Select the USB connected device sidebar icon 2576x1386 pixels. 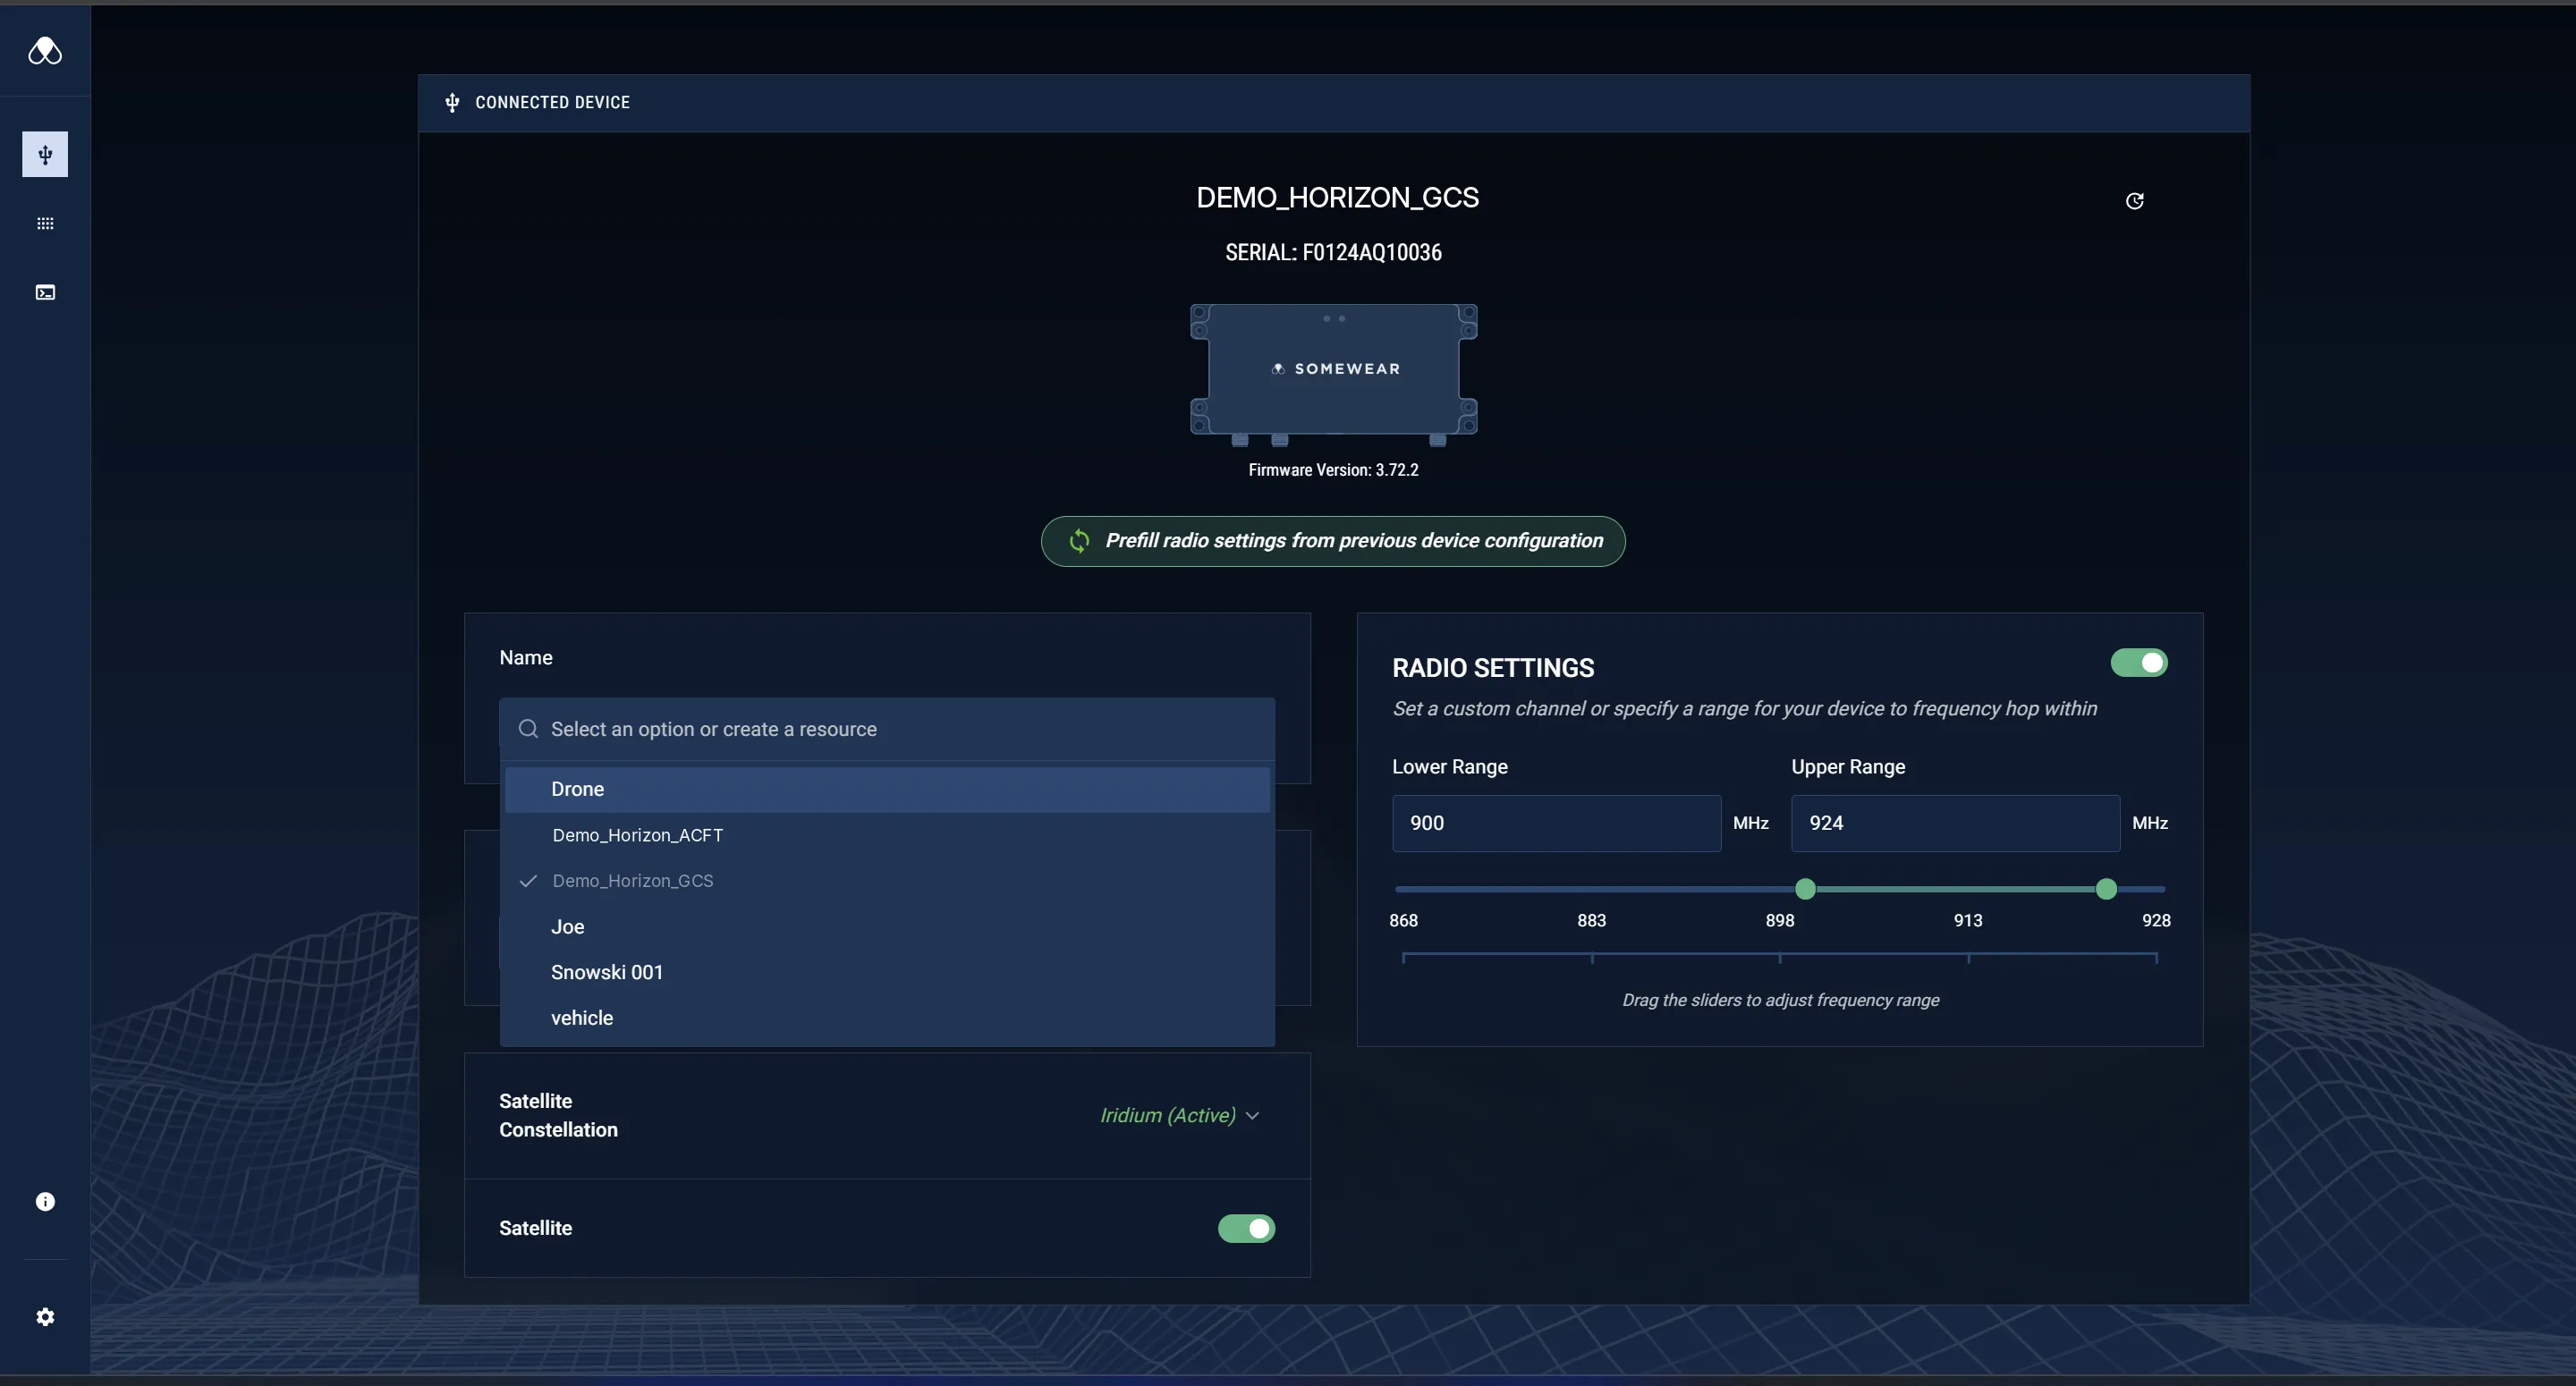tap(45, 154)
